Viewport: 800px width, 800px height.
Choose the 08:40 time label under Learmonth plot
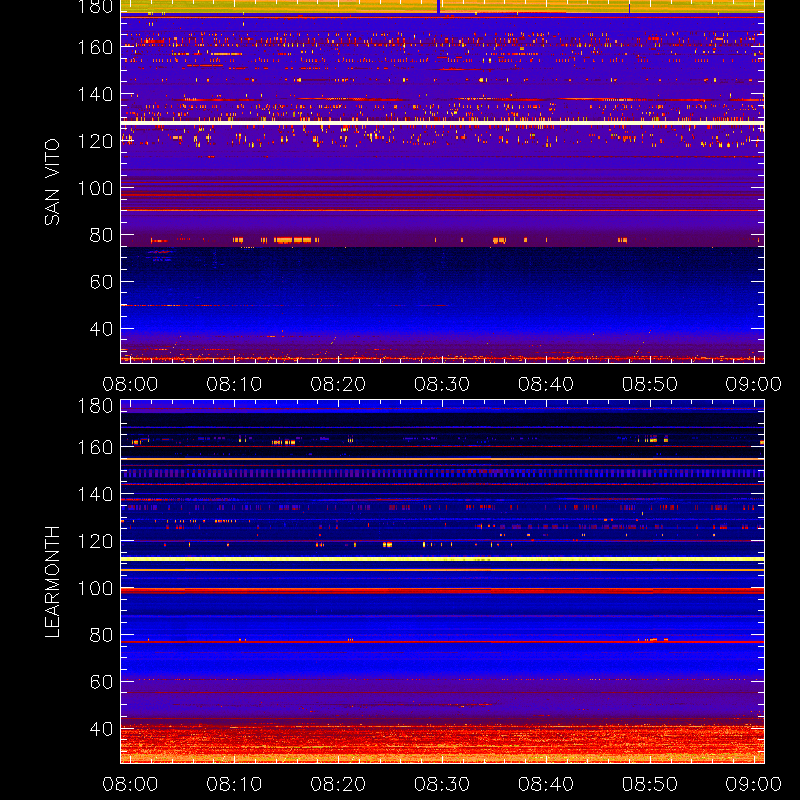tap(546, 784)
